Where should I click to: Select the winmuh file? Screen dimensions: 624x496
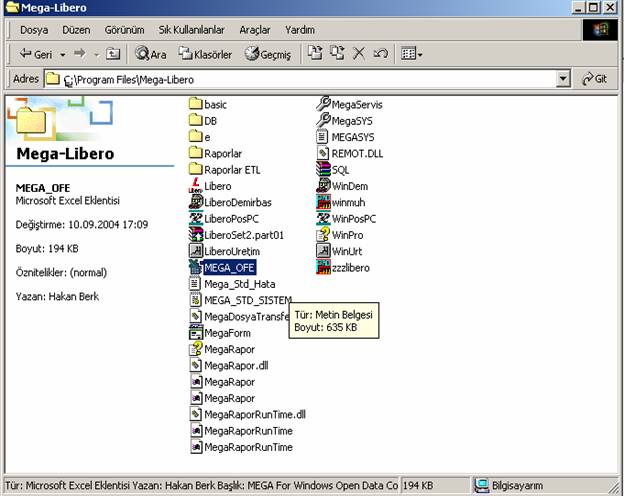point(341,202)
